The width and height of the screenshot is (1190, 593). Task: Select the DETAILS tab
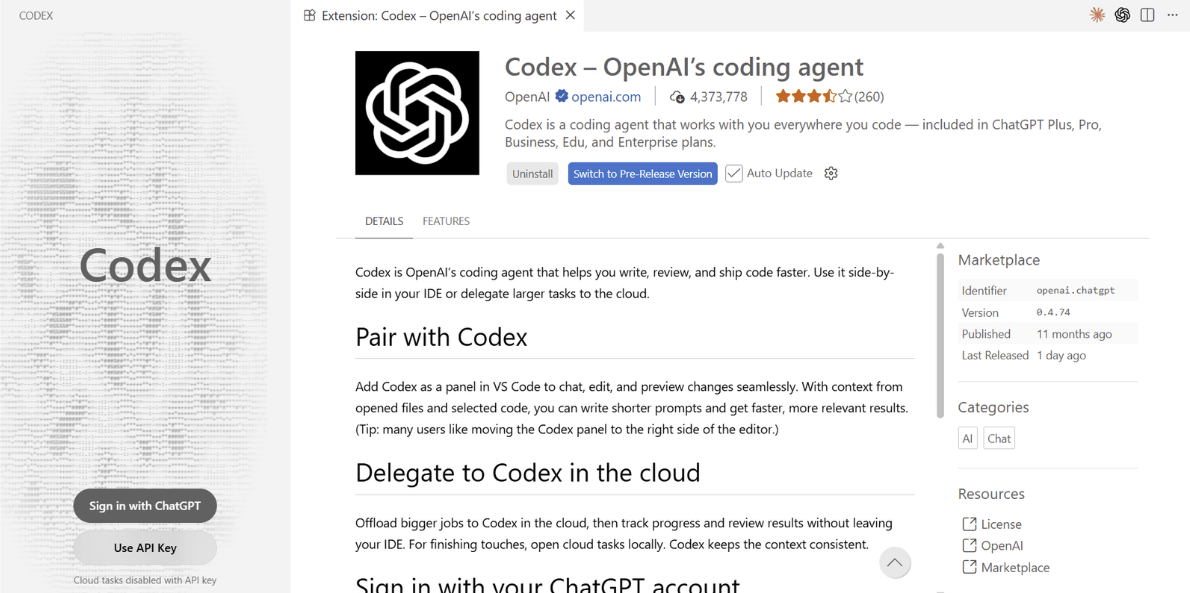[384, 221]
